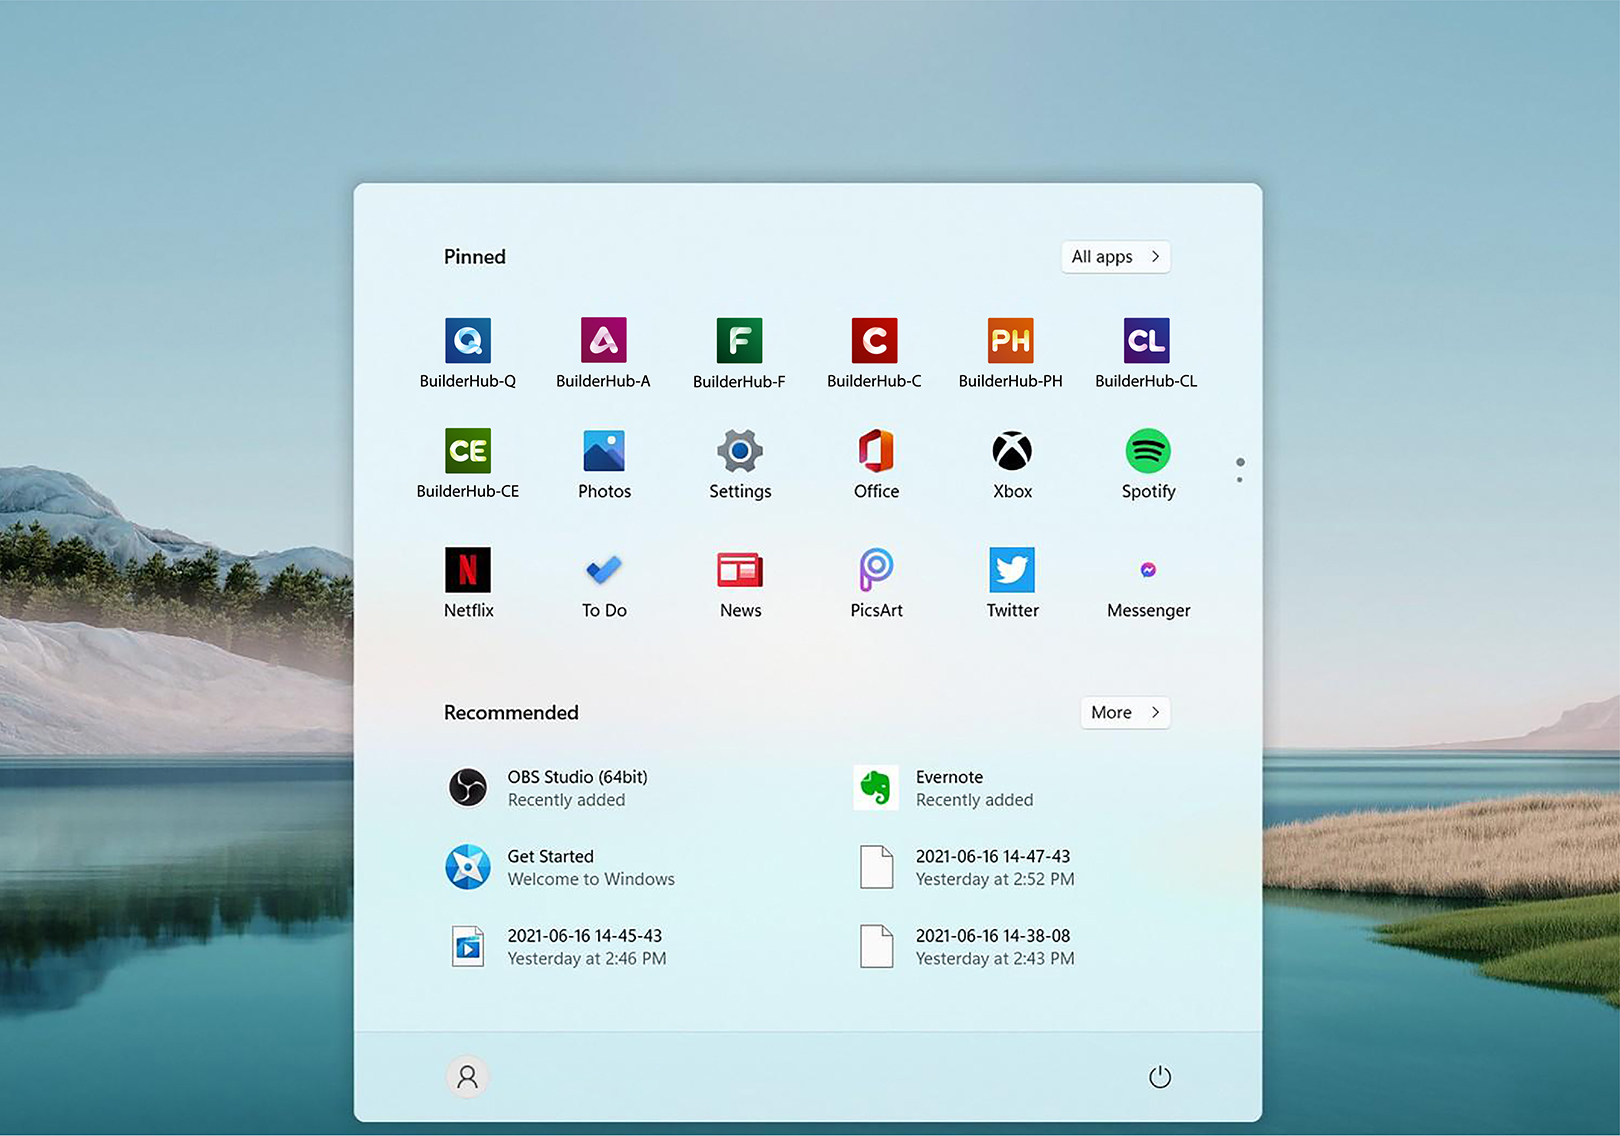The image size is (1620, 1136).
Task: Click the user account profile button
Action: point(467,1077)
